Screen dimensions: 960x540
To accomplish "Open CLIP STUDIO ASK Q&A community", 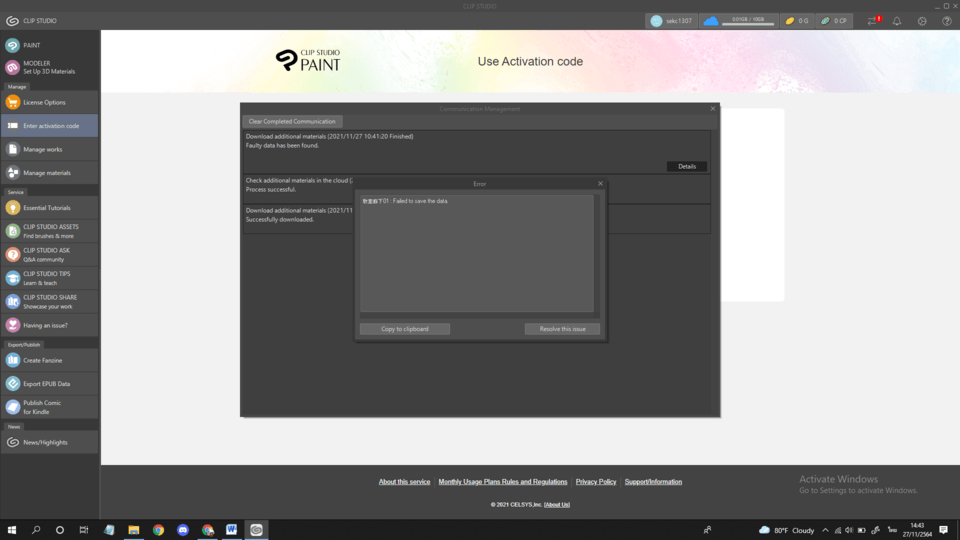I will (x=49, y=255).
